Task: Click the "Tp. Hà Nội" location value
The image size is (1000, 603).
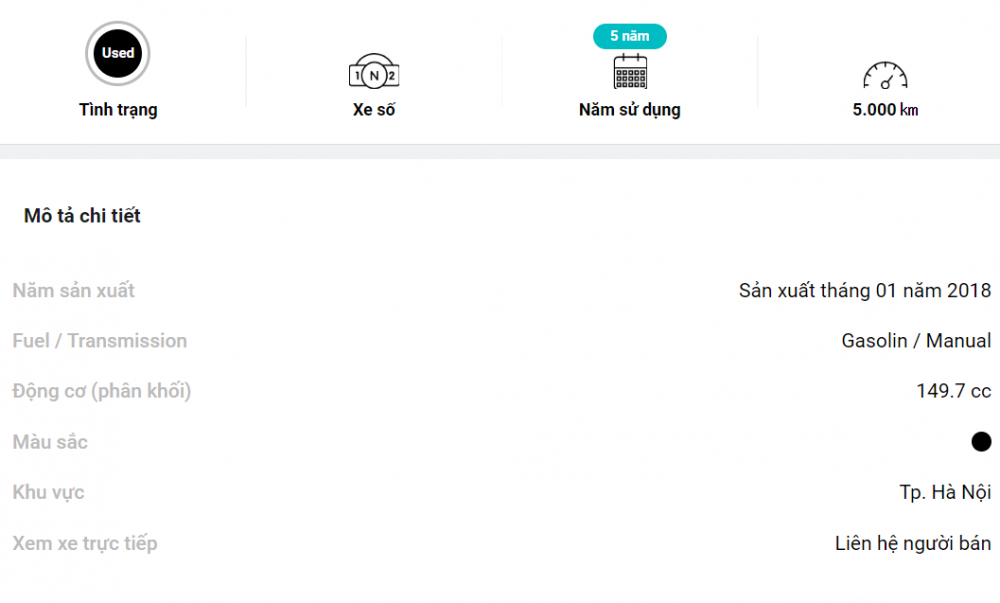Action: [945, 493]
